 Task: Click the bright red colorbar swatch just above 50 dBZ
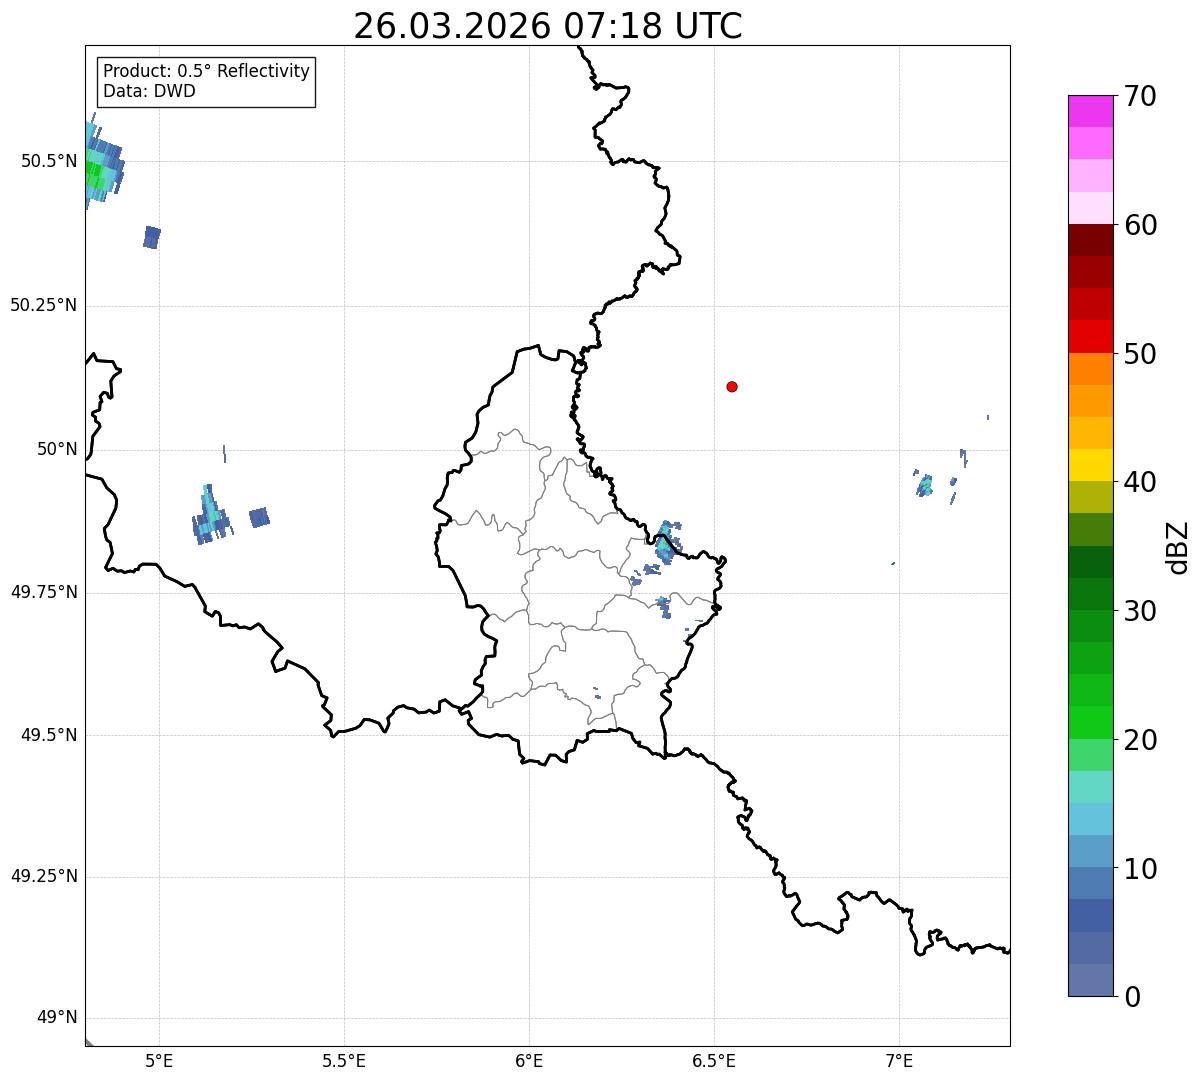(1090, 337)
